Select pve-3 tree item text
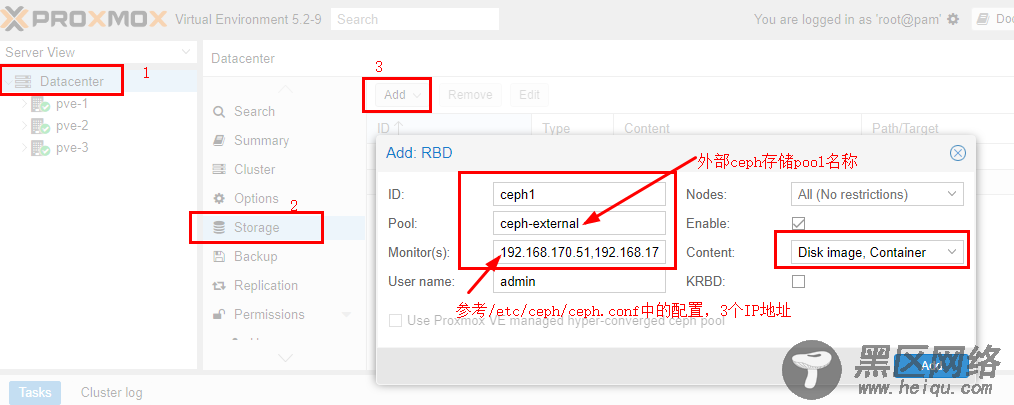Image resolution: width=1014 pixels, height=405 pixels. pyautogui.click(x=72, y=148)
